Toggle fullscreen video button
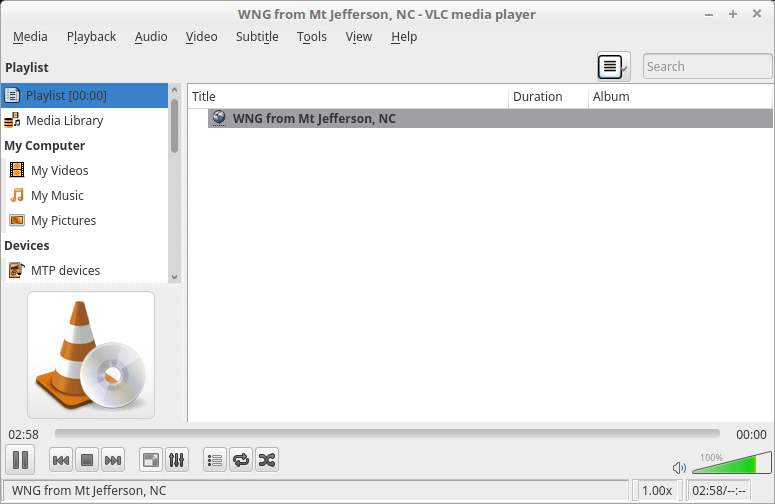 pyautogui.click(x=151, y=461)
